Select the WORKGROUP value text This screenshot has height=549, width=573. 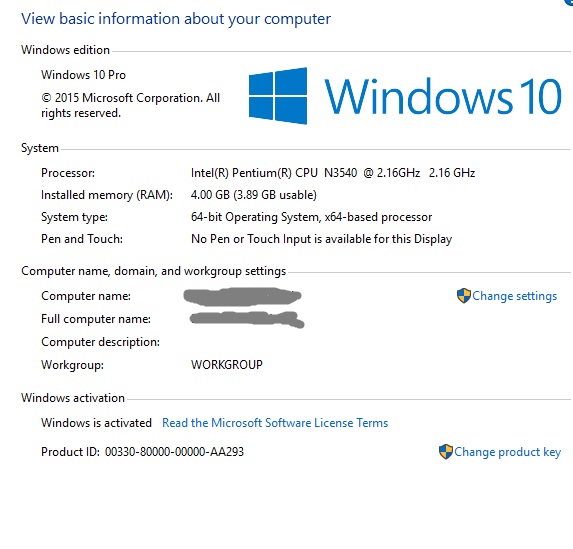[227, 365]
